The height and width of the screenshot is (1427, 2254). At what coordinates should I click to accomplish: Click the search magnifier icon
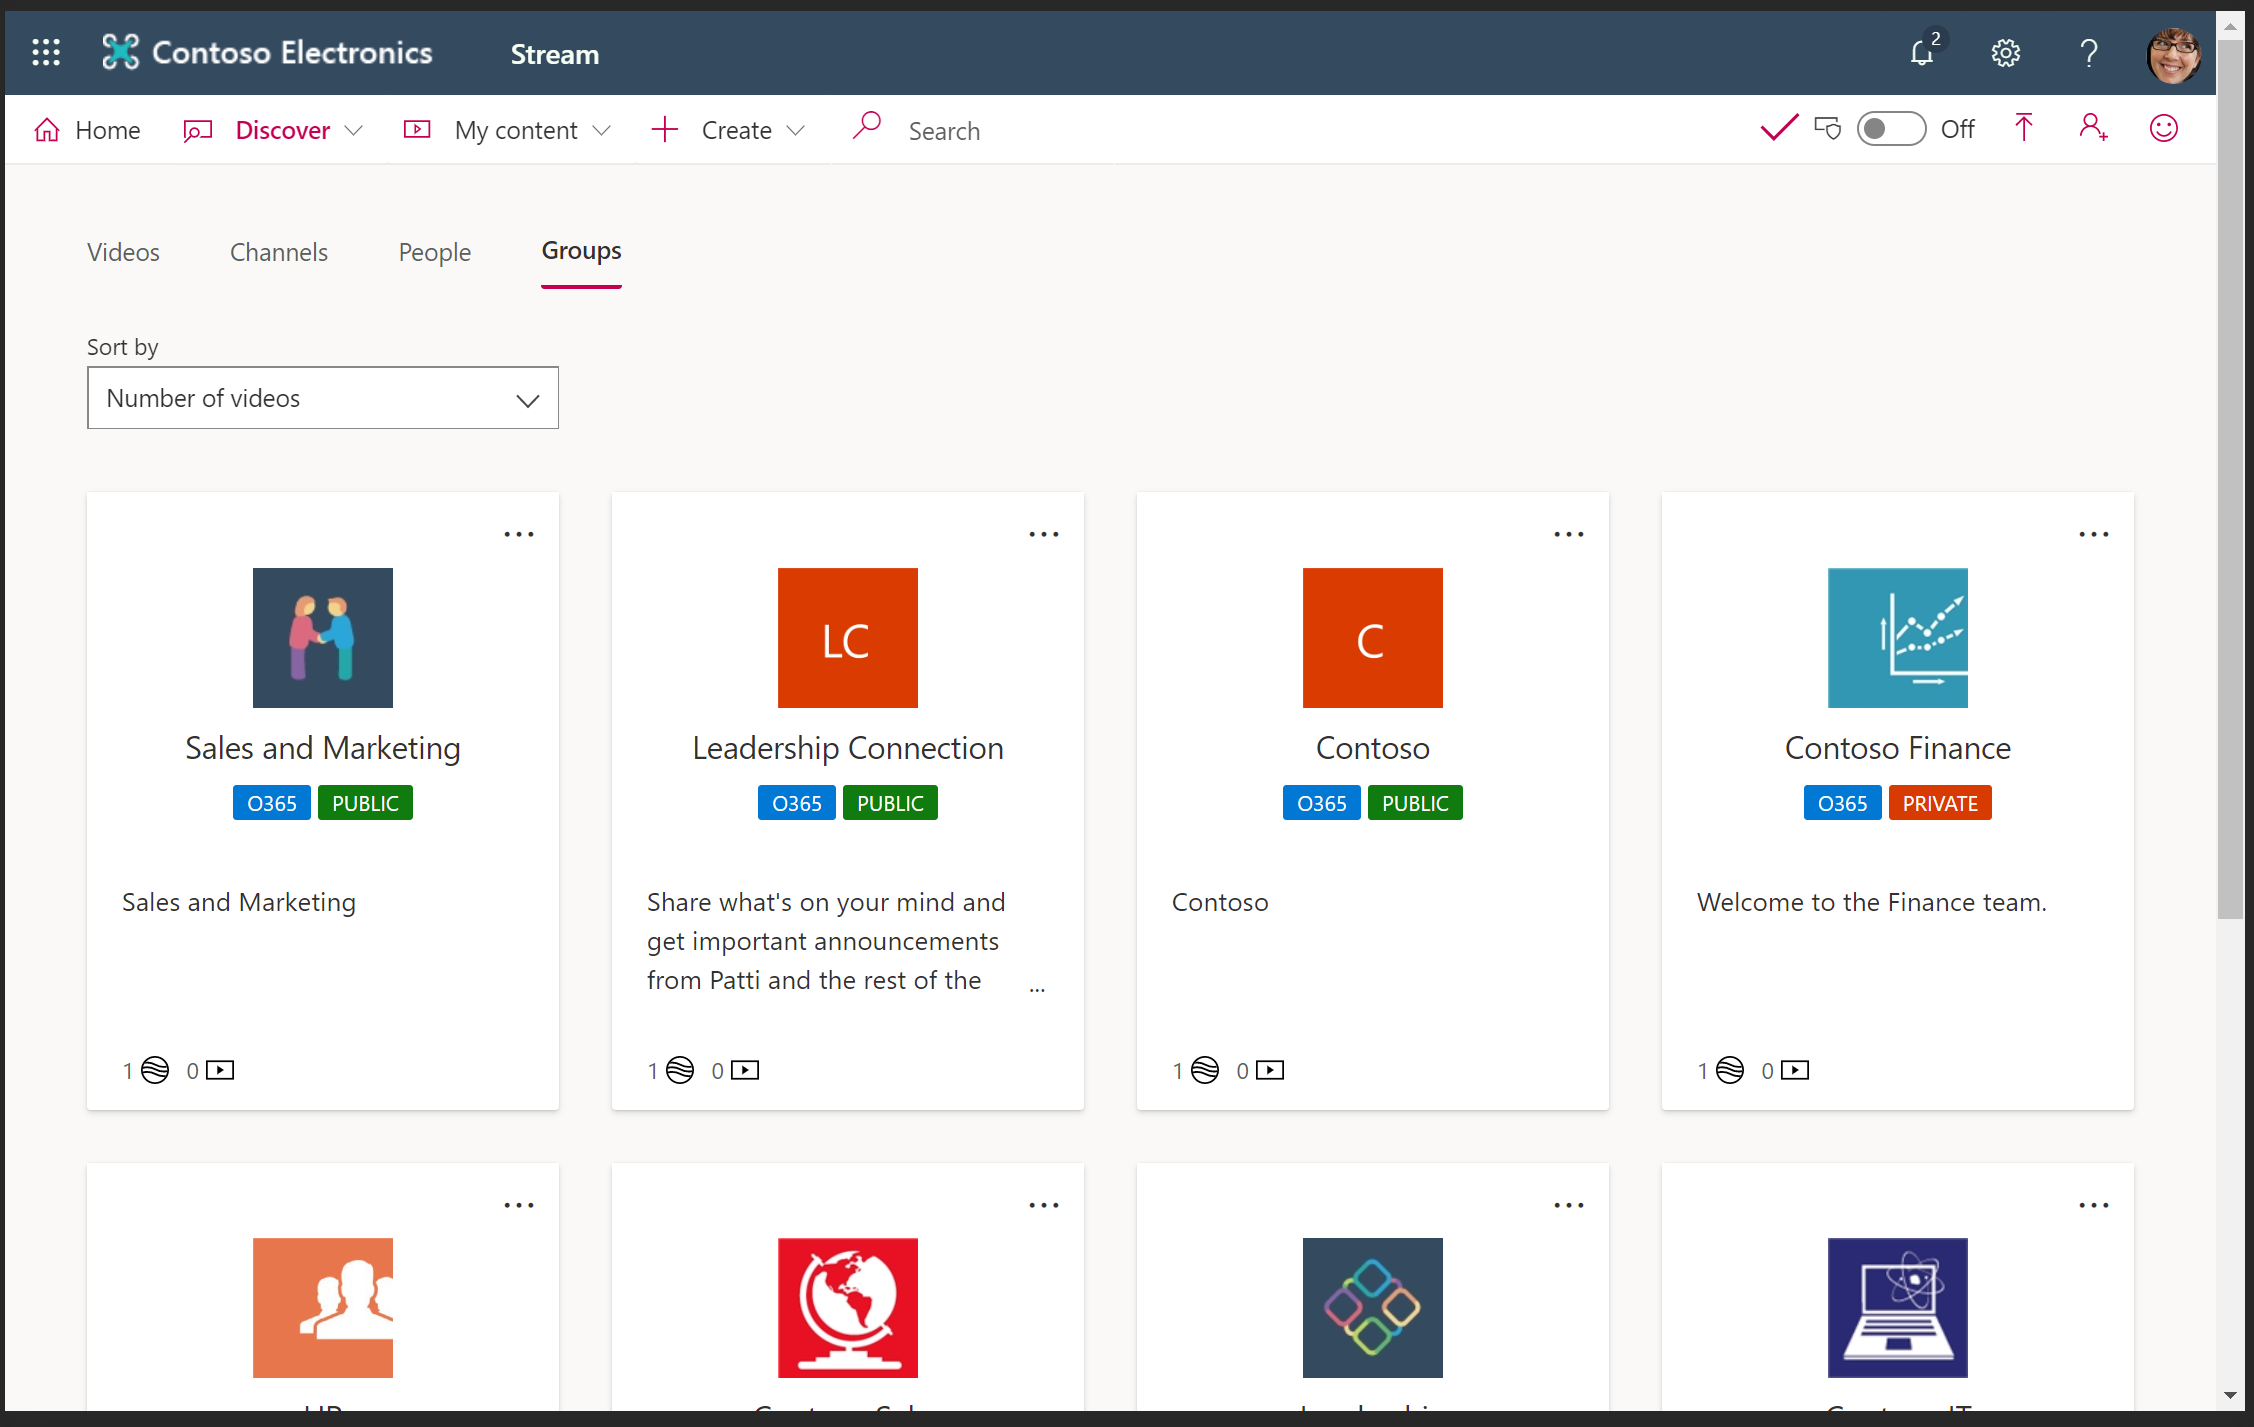[866, 127]
